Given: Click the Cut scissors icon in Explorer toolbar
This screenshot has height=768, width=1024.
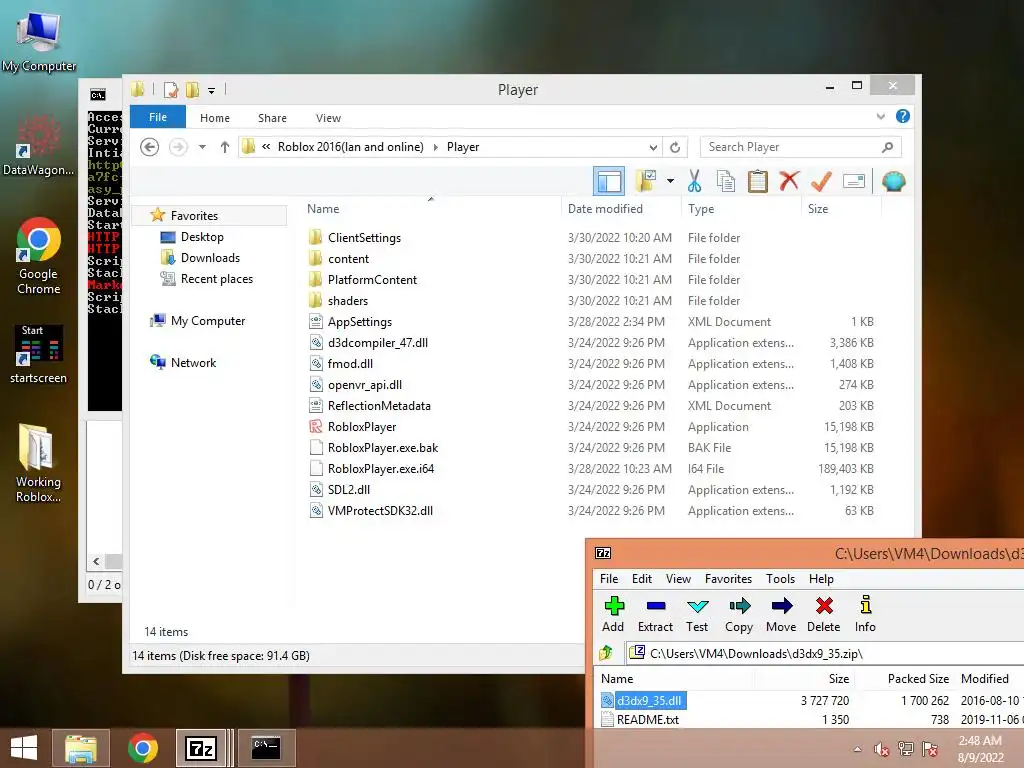Looking at the screenshot, I should click(694, 181).
